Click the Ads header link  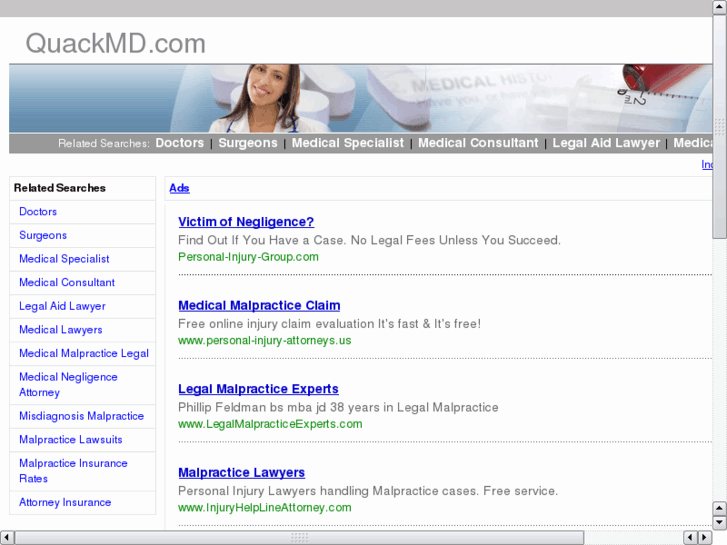pos(179,188)
